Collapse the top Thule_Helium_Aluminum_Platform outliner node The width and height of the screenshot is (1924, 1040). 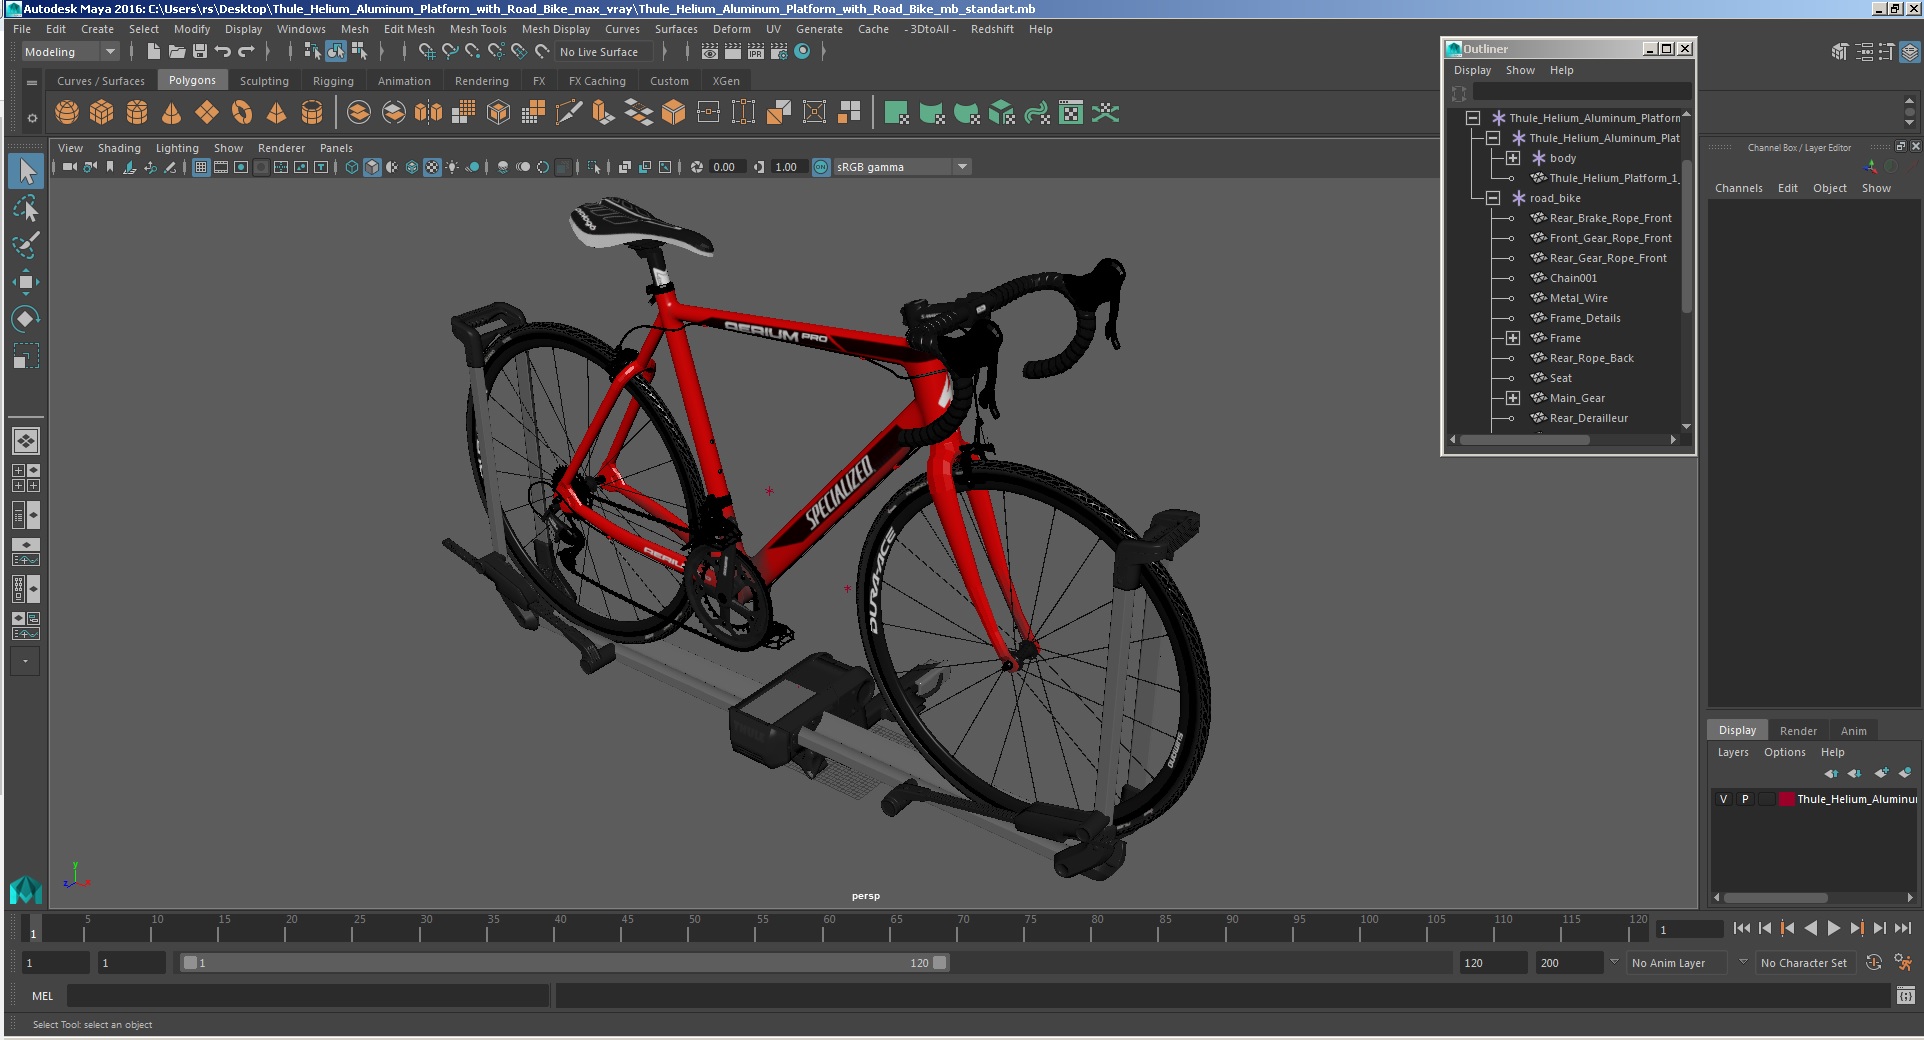[x=1473, y=118]
